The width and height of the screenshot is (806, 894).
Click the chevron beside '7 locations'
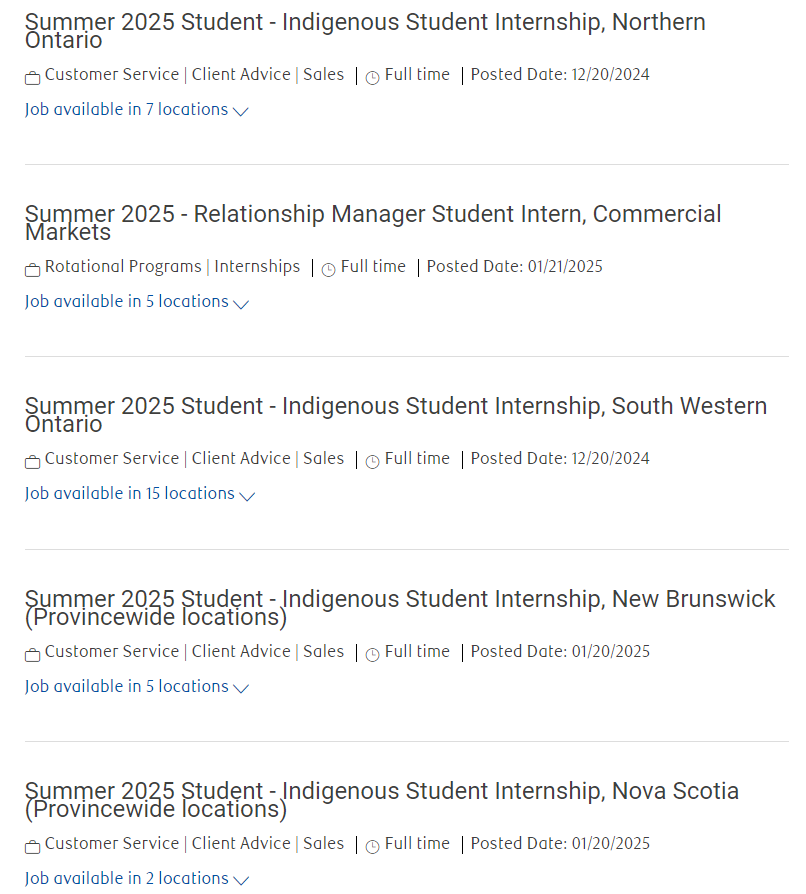241,112
